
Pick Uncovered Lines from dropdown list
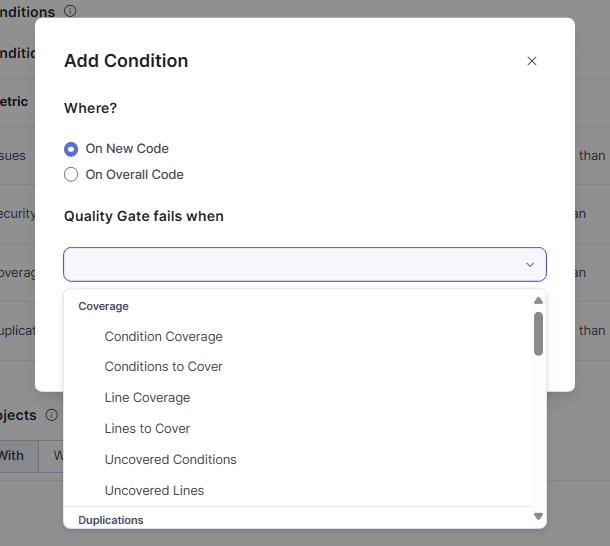pyautogui.click(x=154, y=491)
